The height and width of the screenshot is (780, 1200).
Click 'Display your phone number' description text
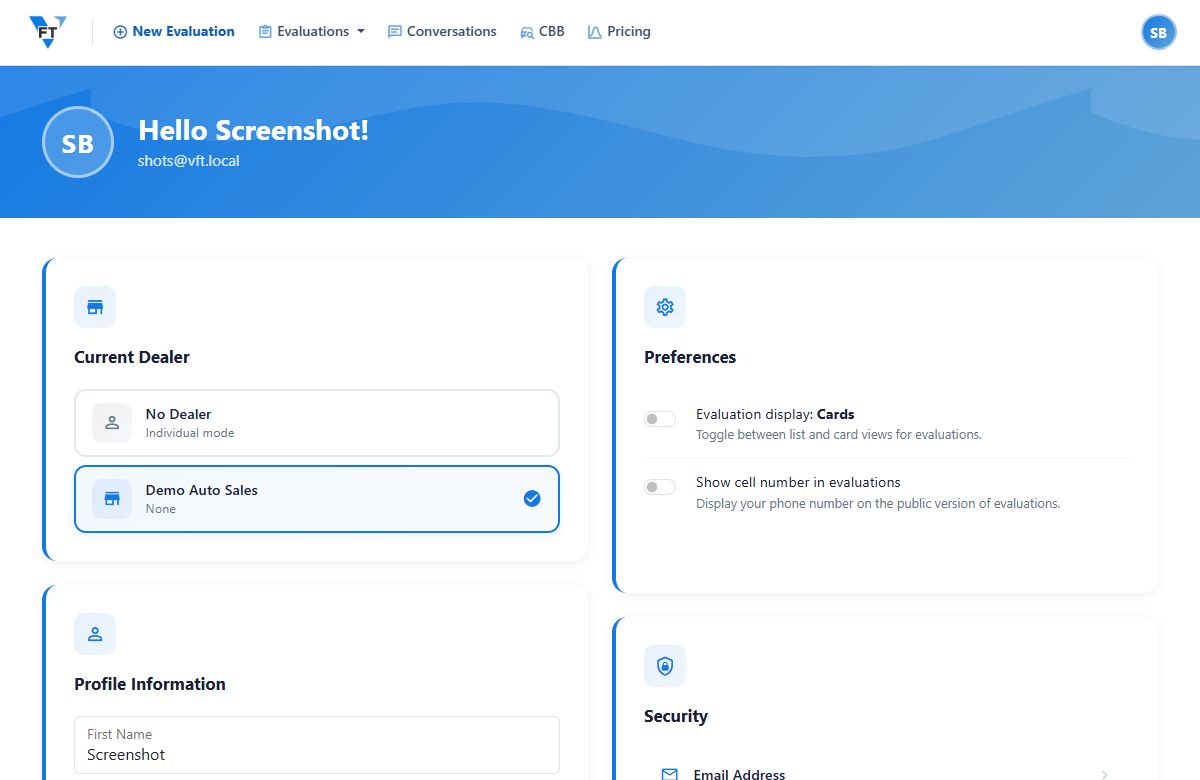[x=878, y=503]
